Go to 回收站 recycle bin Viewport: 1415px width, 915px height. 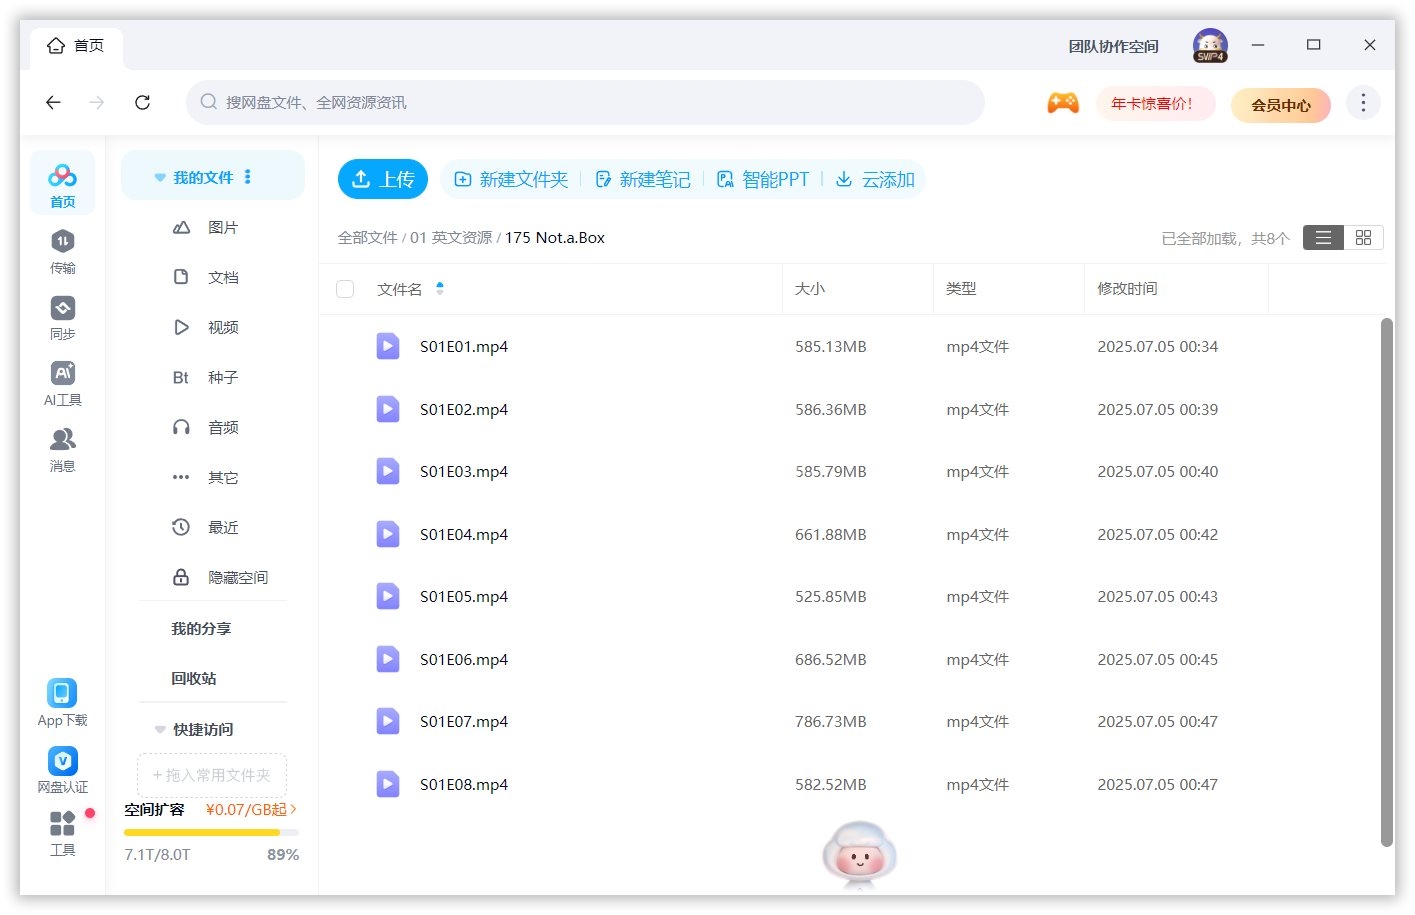coord(193,678)
